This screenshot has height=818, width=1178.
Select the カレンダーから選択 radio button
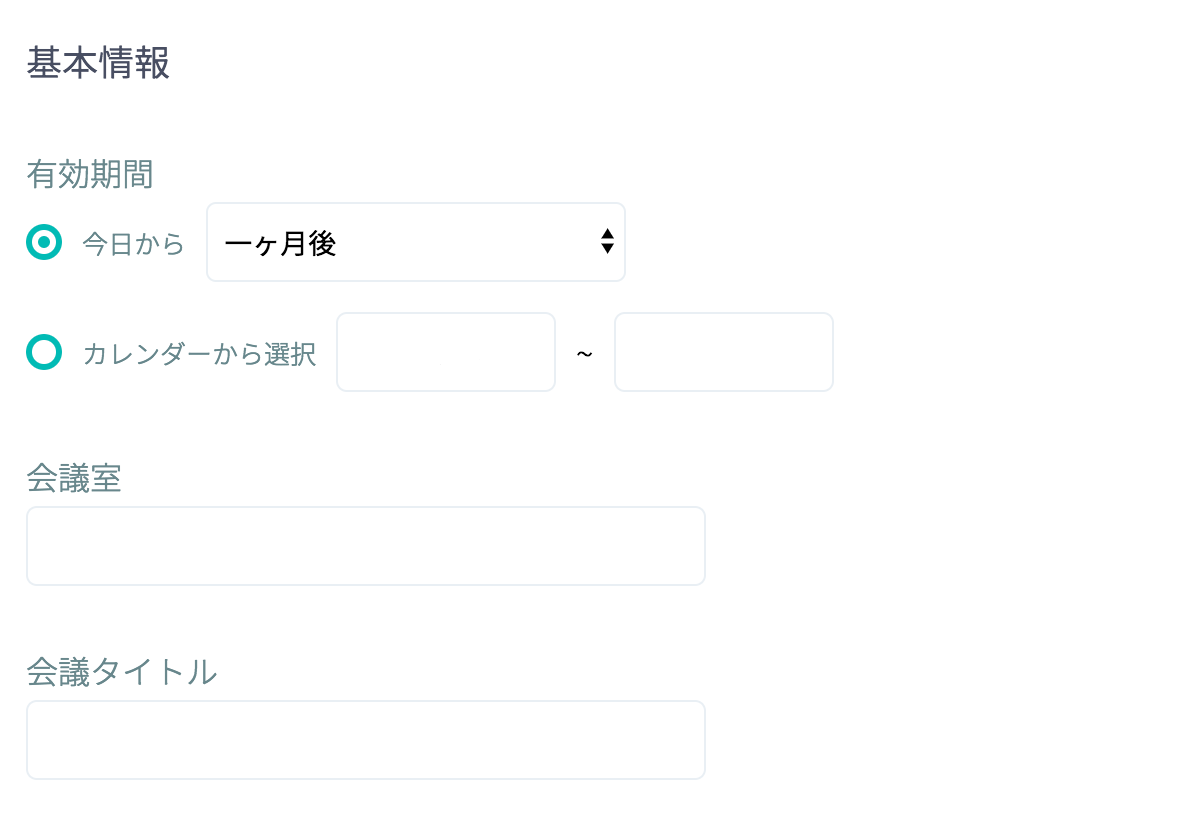point(44,352)
